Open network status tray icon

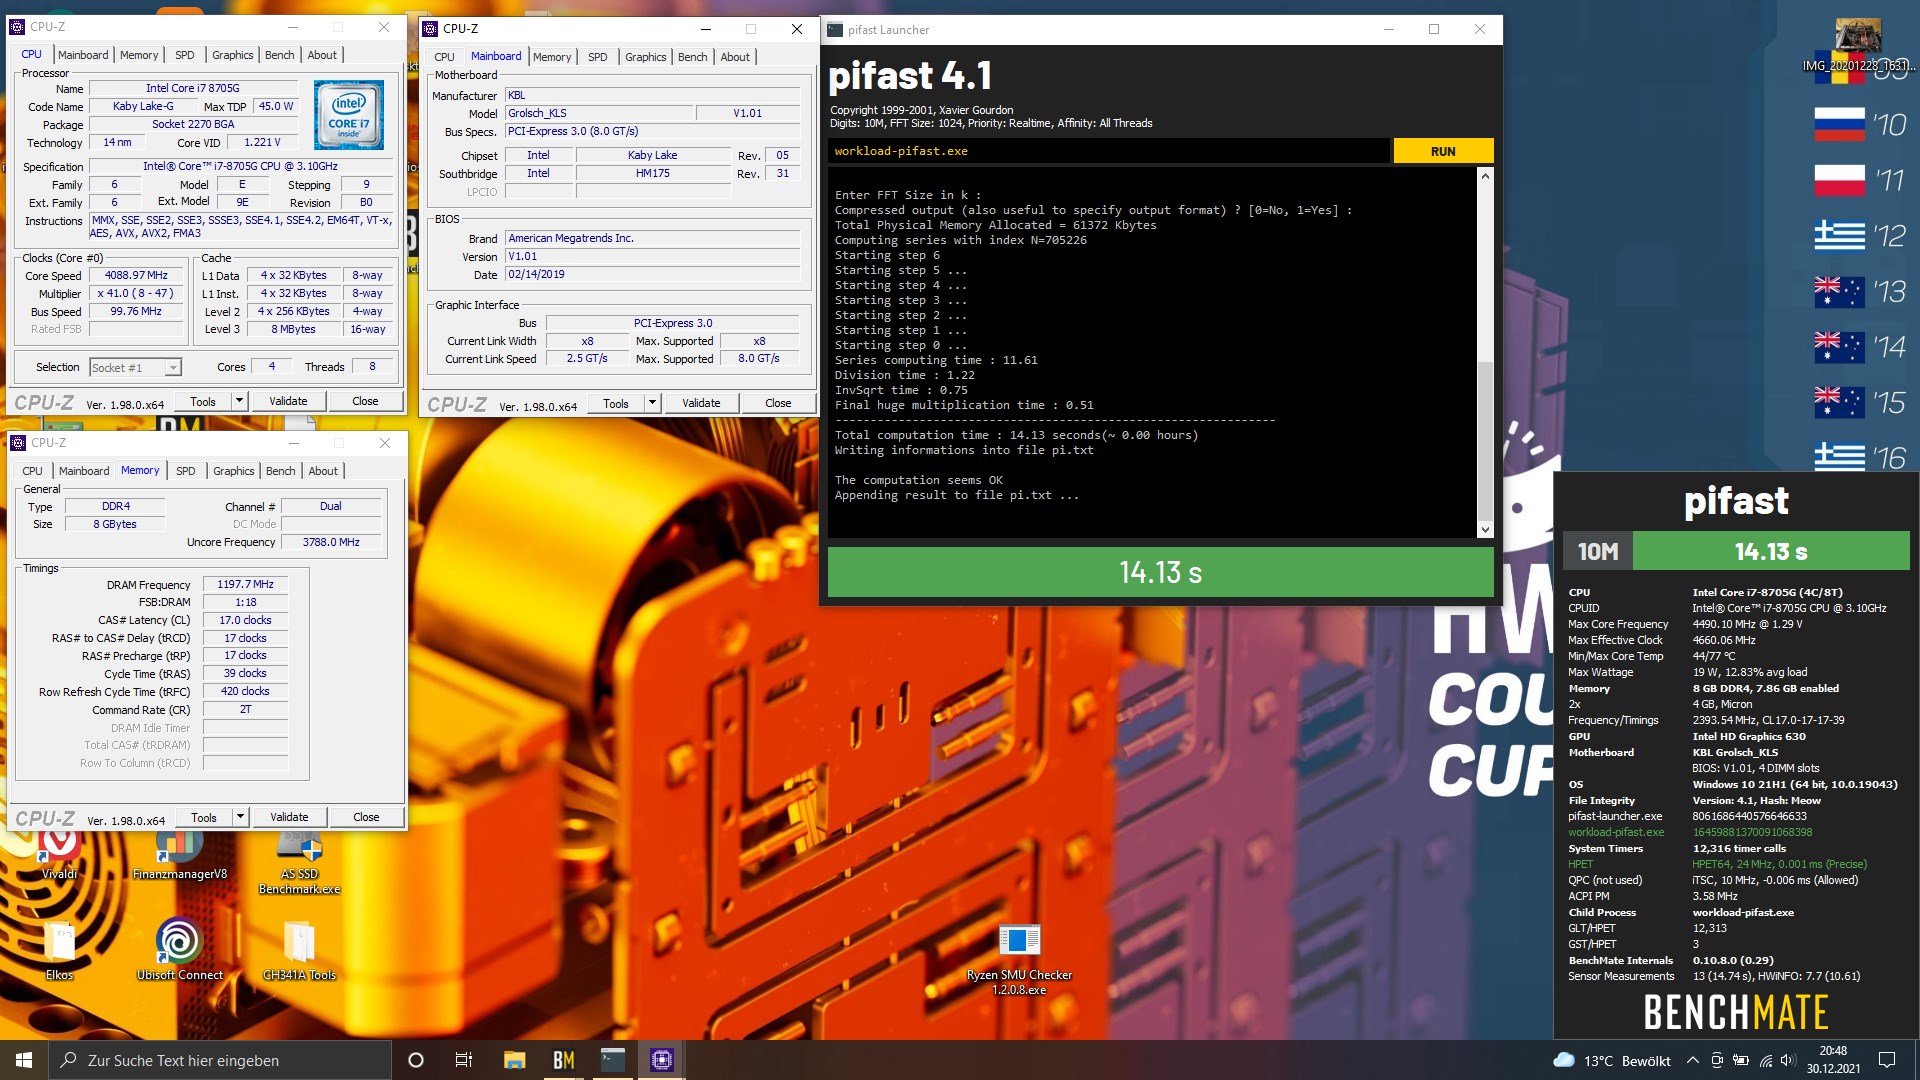(1766, 1061)
